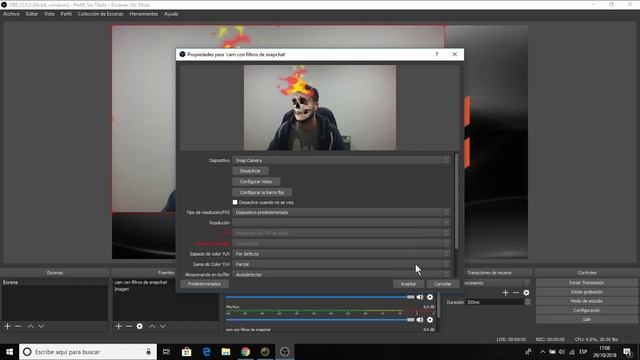
Task: Open the Dispositivo dropdown showing Snap Camera
Action: click(341, 160)
